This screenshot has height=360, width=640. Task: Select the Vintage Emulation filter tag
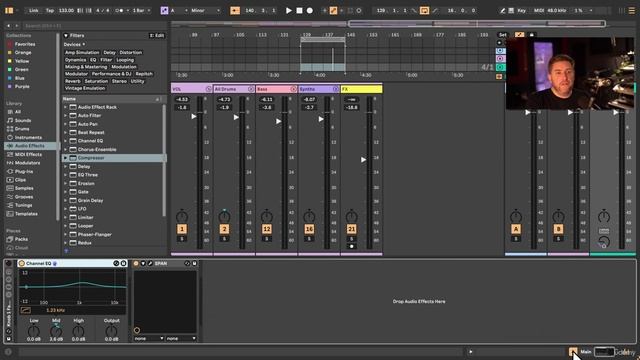click(x=85, y=88)
